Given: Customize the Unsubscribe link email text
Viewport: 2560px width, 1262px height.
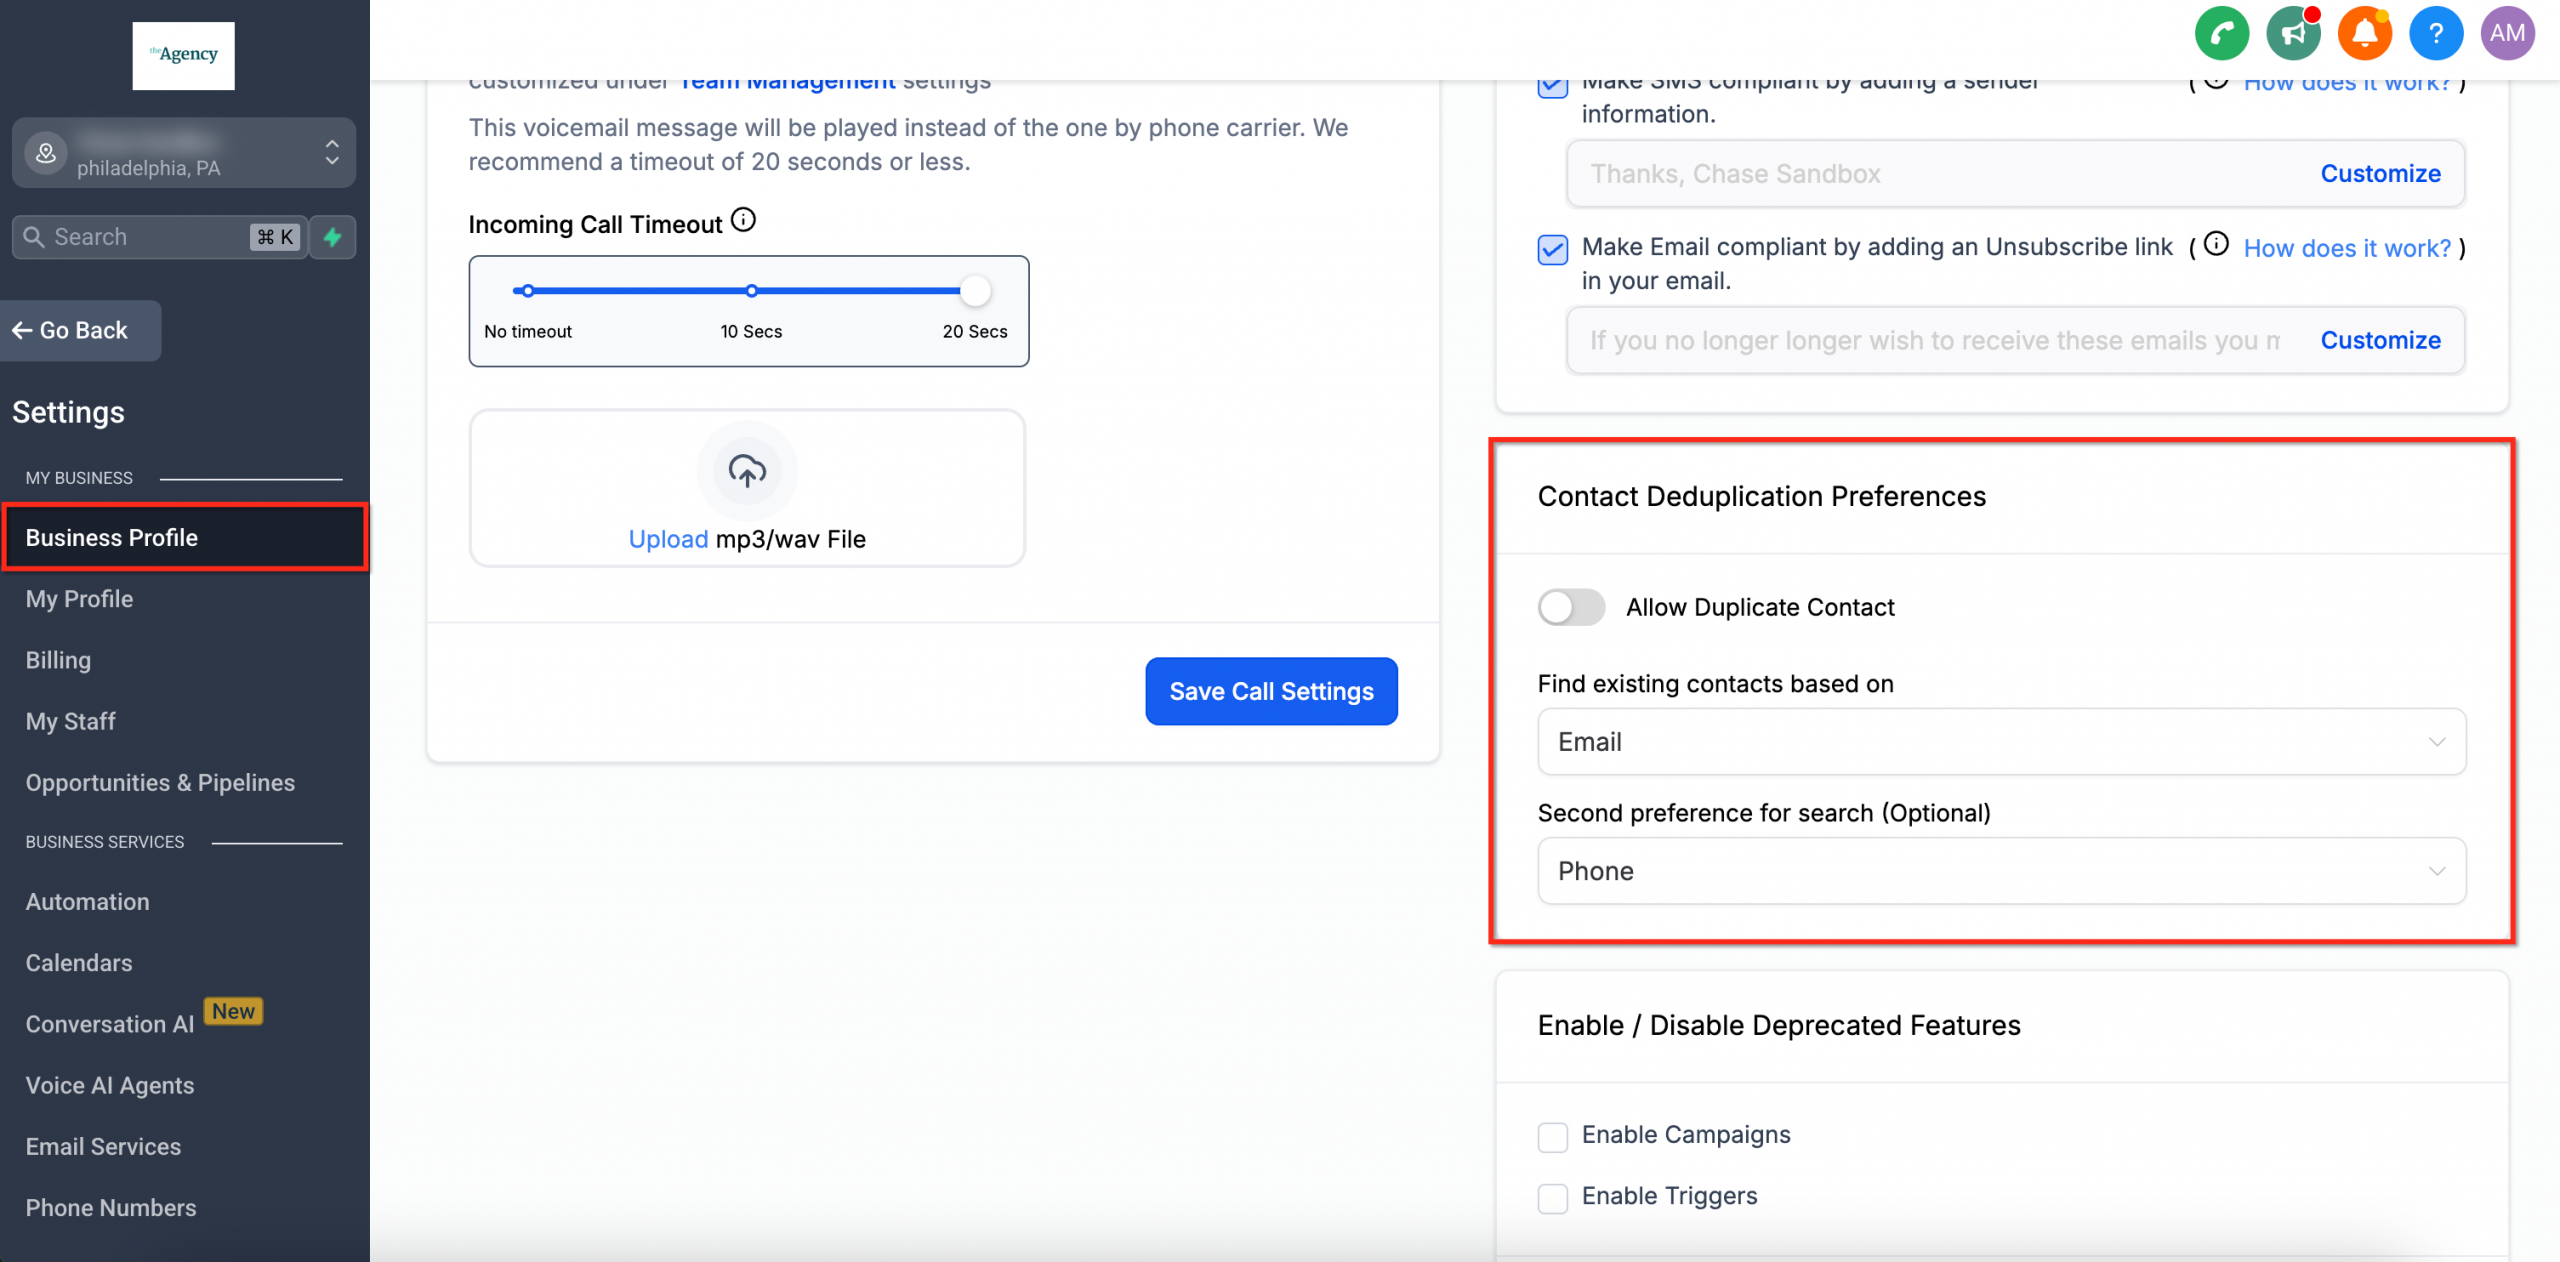Looking at the screenshot, I should (x=2380, y=340).
